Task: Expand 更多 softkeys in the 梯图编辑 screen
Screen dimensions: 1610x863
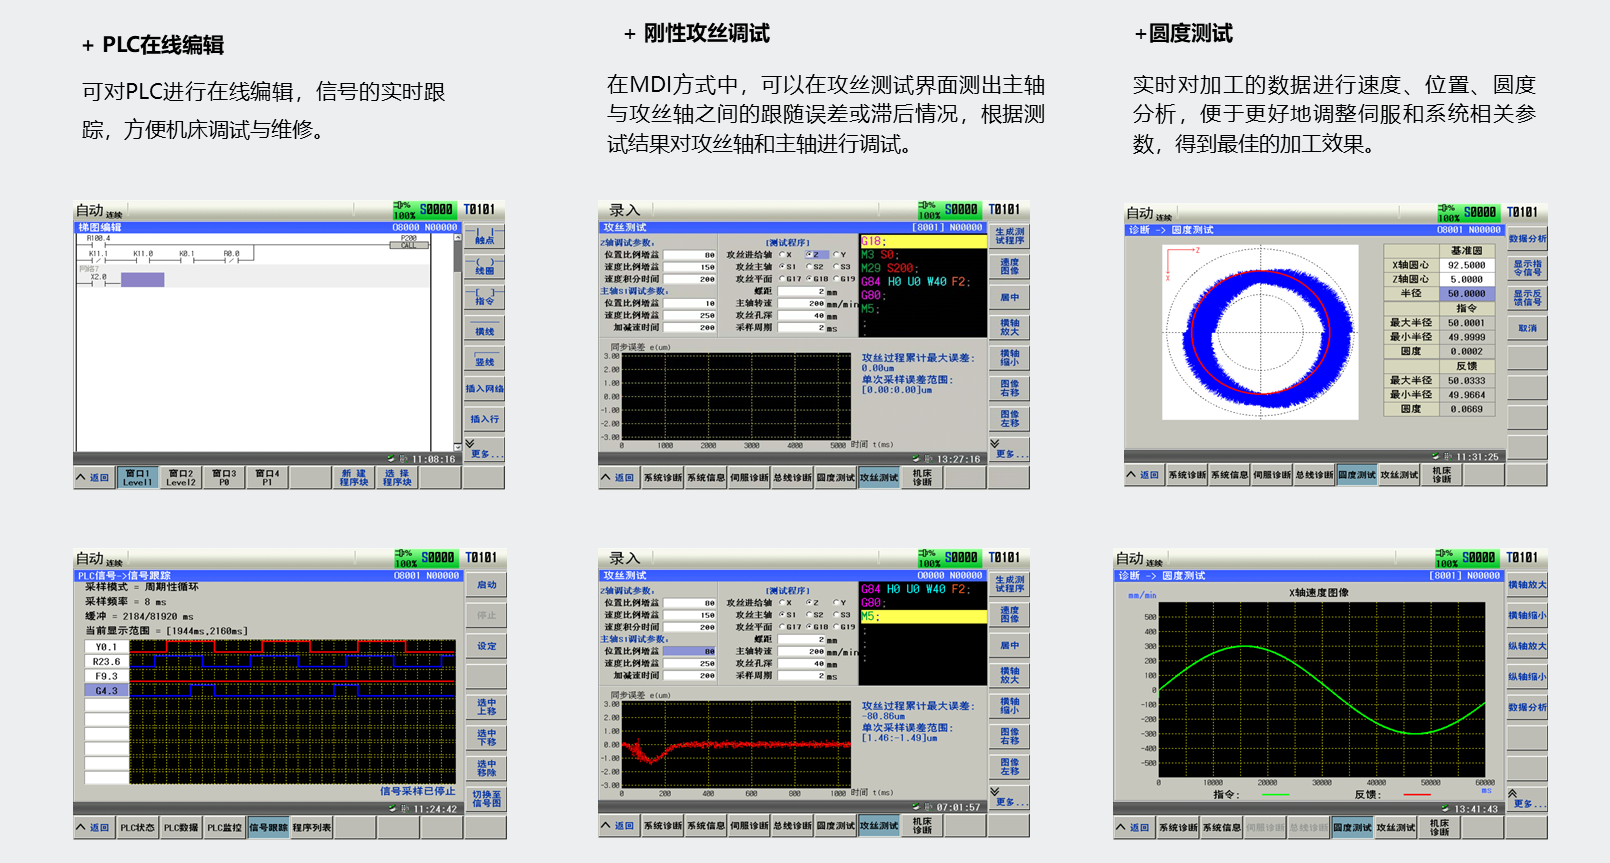Action: pyautogui.click(x=484, y=452)
